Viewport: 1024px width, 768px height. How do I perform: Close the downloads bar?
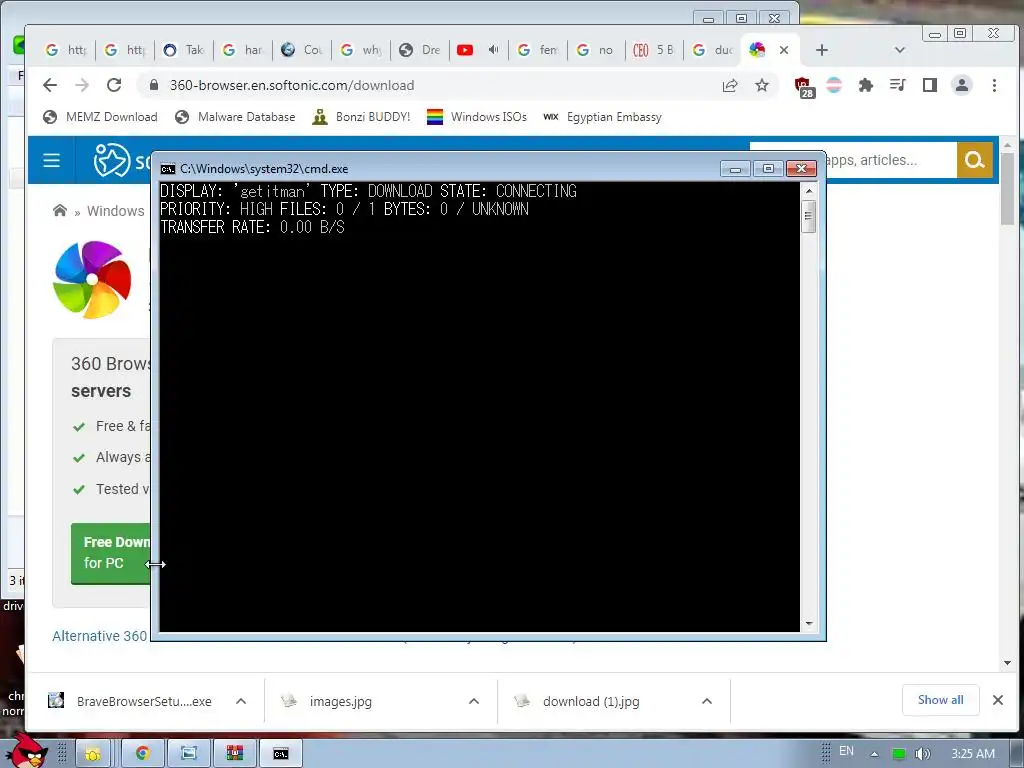click(x=998, y=700)
